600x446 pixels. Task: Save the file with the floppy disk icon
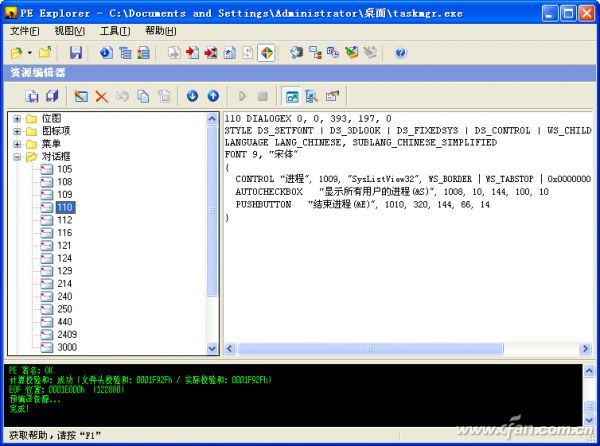(76, 52)
